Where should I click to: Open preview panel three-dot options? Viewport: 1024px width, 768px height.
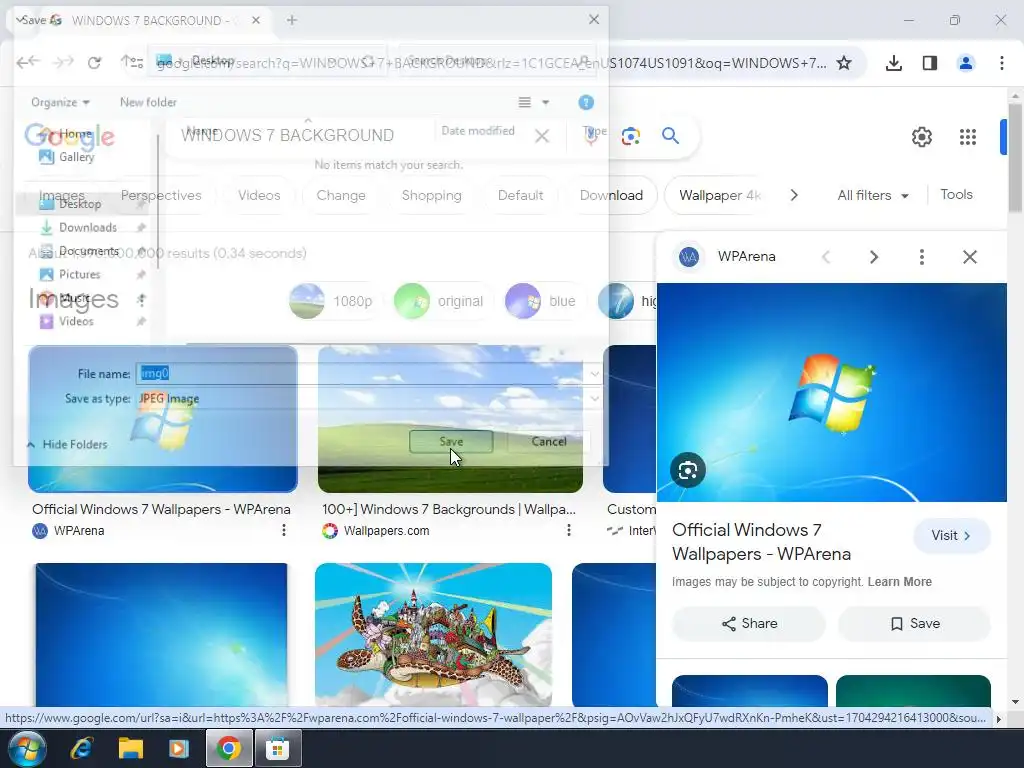pyautogui.click(x=921, y=257)
